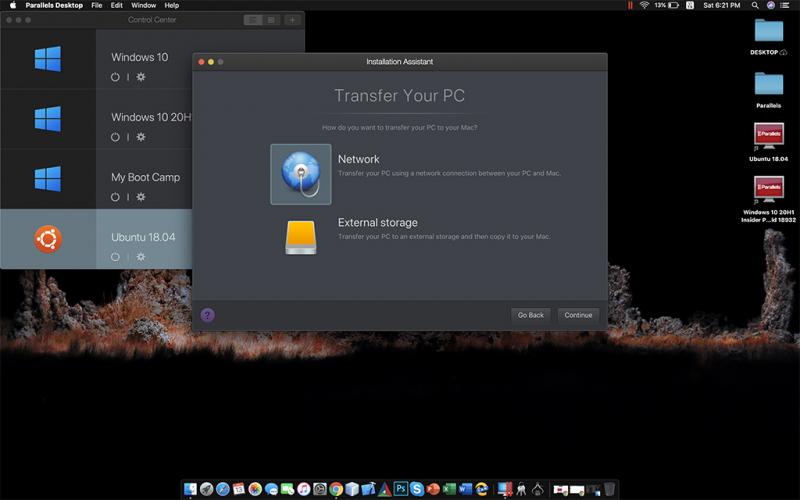The image size is (800, 500).
Task: Open Skype in the Dock
Action: pyautogui.click(x=417, y=489)
